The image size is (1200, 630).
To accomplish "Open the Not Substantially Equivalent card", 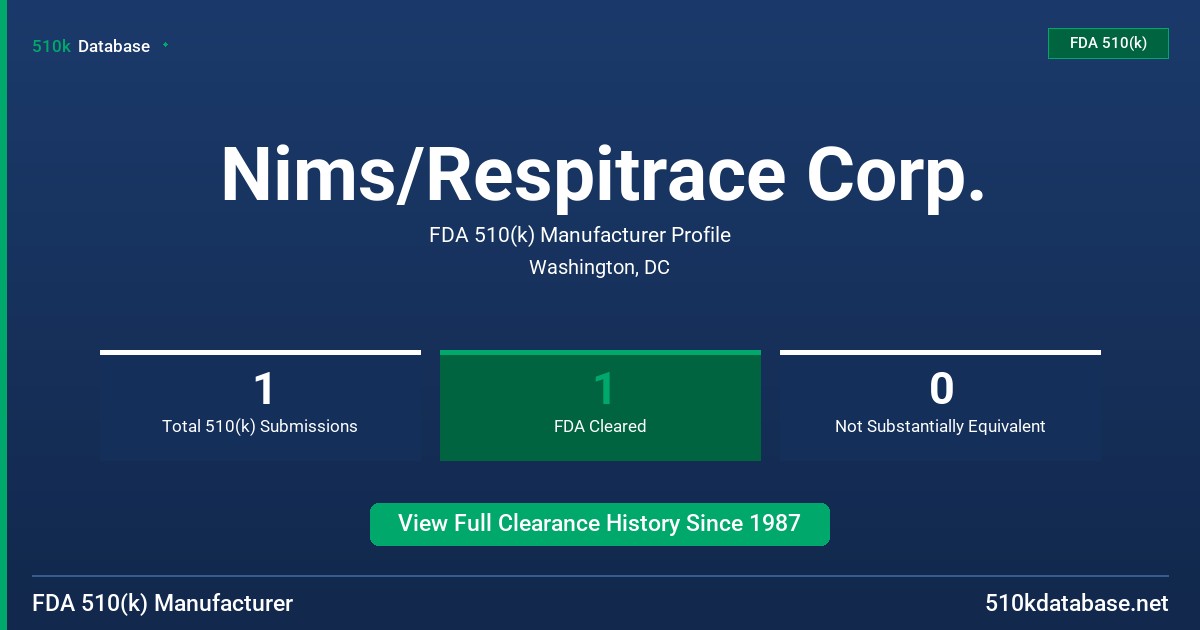I will click(940, 405).
